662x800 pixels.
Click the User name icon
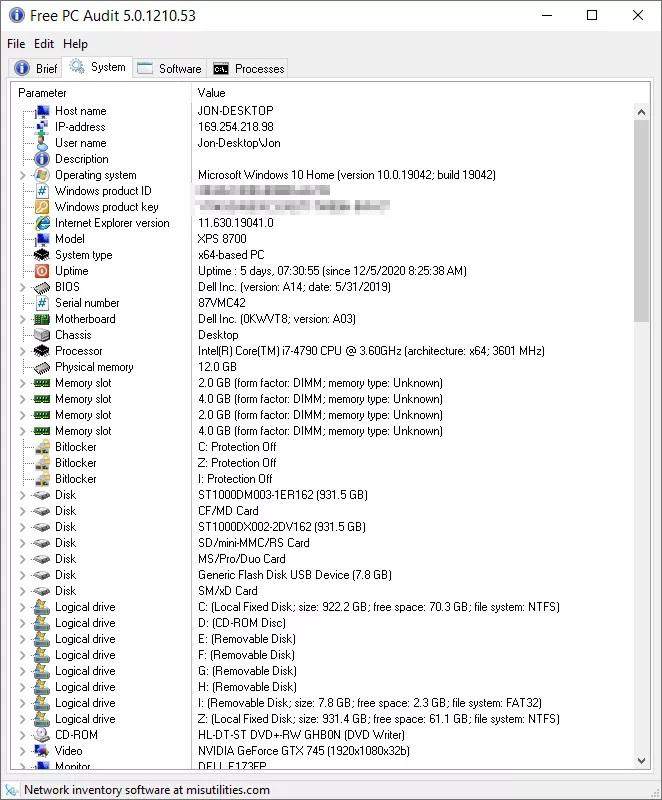tap(42, 143)
